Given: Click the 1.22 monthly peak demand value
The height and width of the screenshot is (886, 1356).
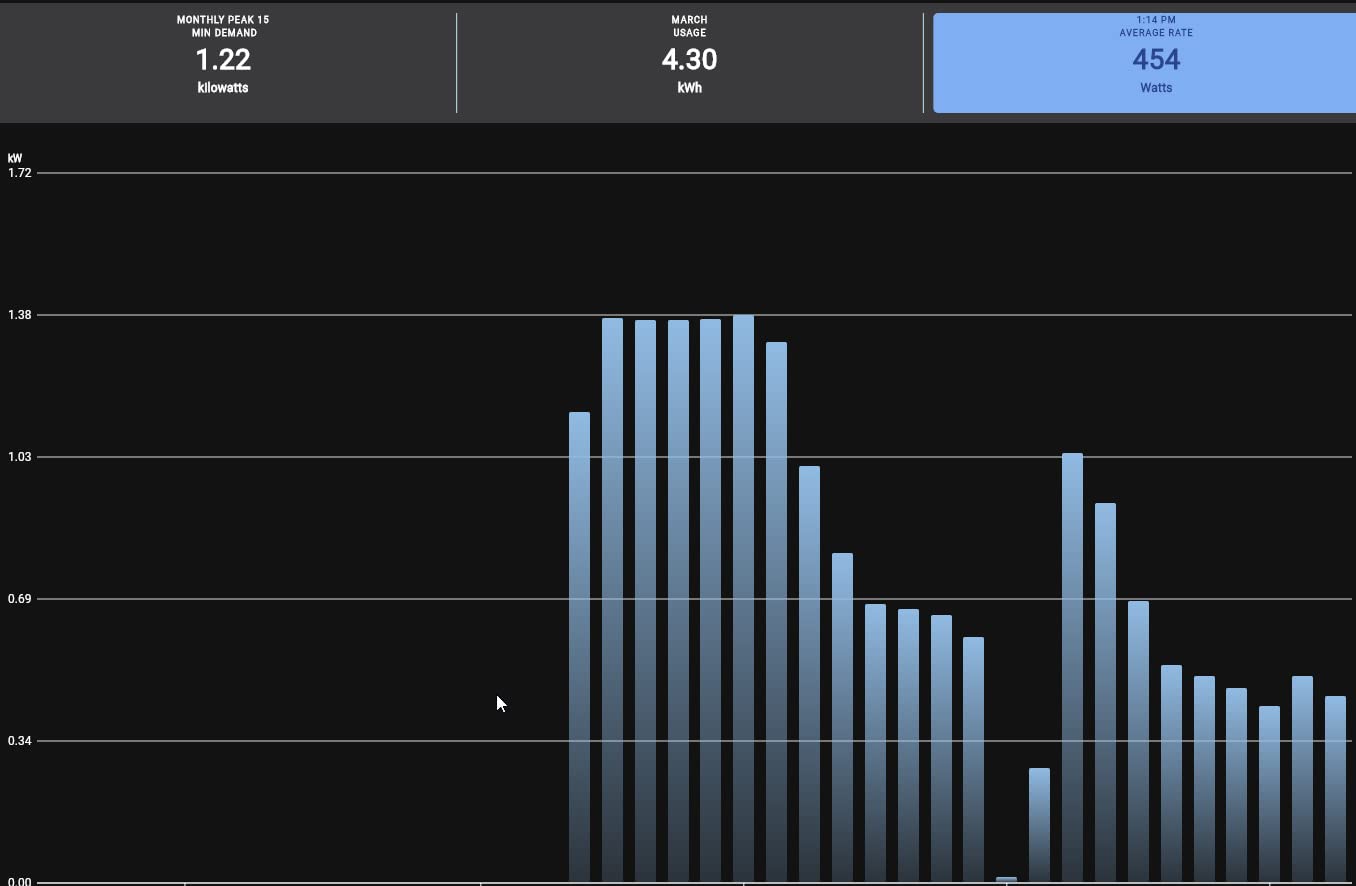Looking at the screenshot, I should click(x=223, y=60).
